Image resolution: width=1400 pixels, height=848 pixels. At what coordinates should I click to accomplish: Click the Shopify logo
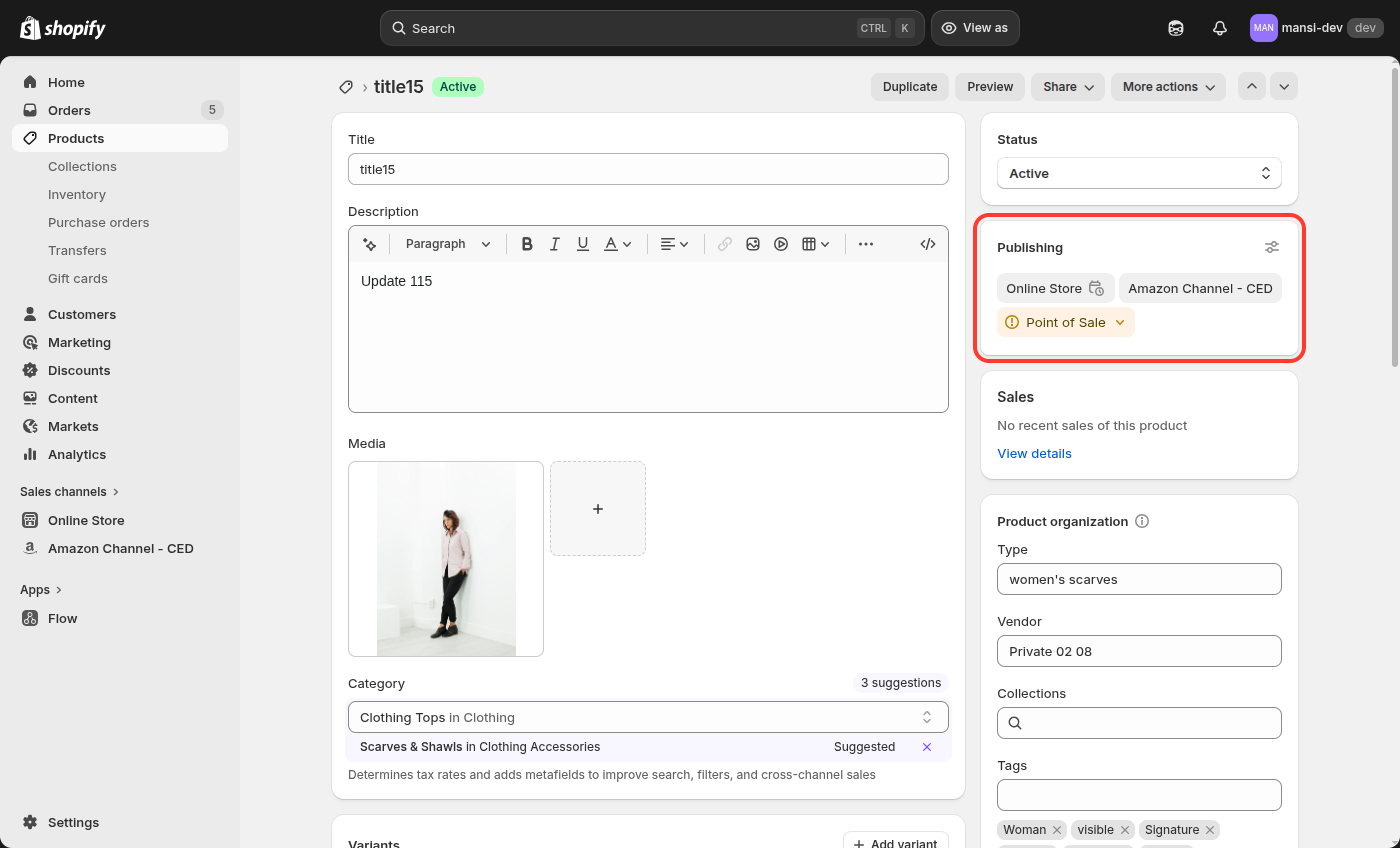[x=62, y=28]
